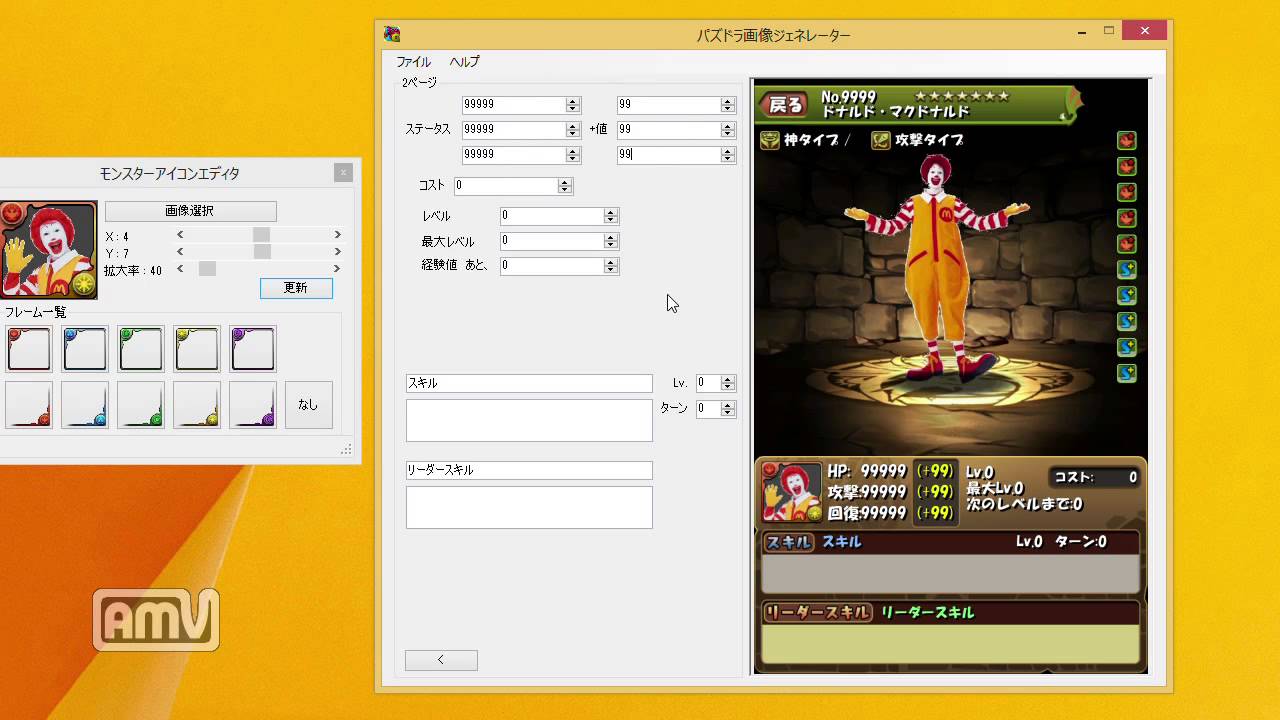The height and width of the screenshot is (720, 1280).
Task: Adjust the 拡大率 zoom slider thumb
Action: [x=207, y=269]
